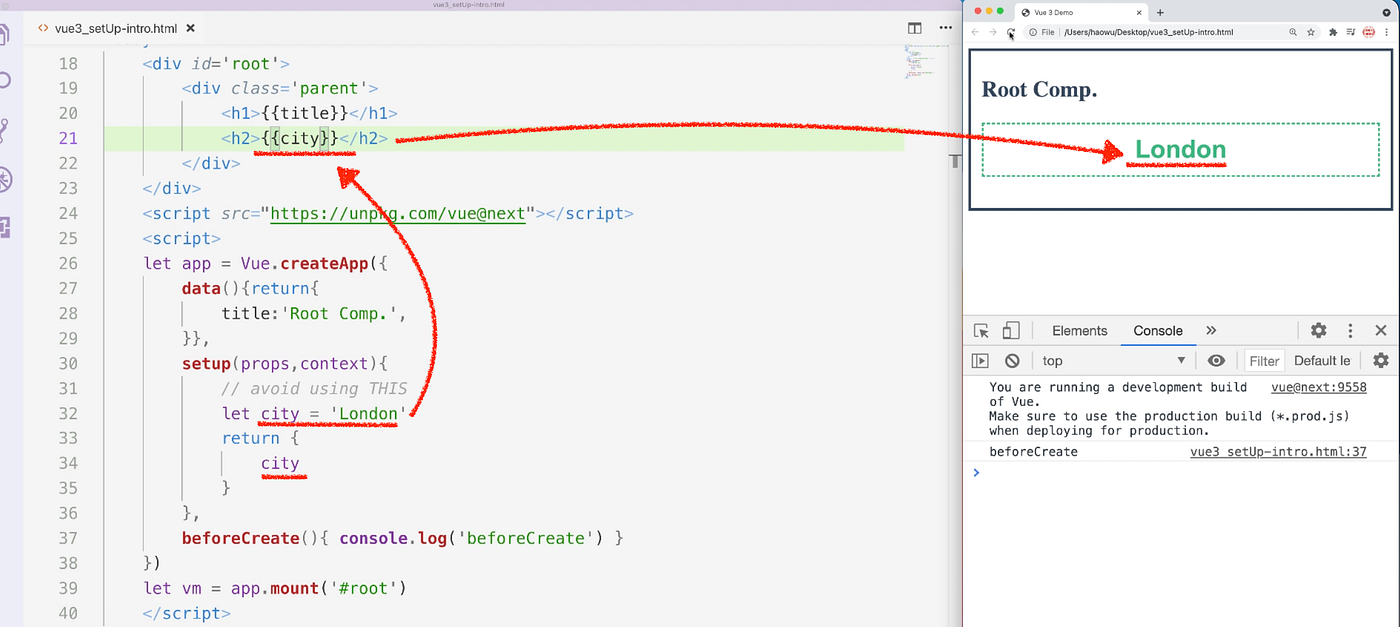The width and height of the screenshot is (1400, 627).
Task: Clear the console using the no-entry icon
Action: pyautogui.click(x=1011, y=360)
